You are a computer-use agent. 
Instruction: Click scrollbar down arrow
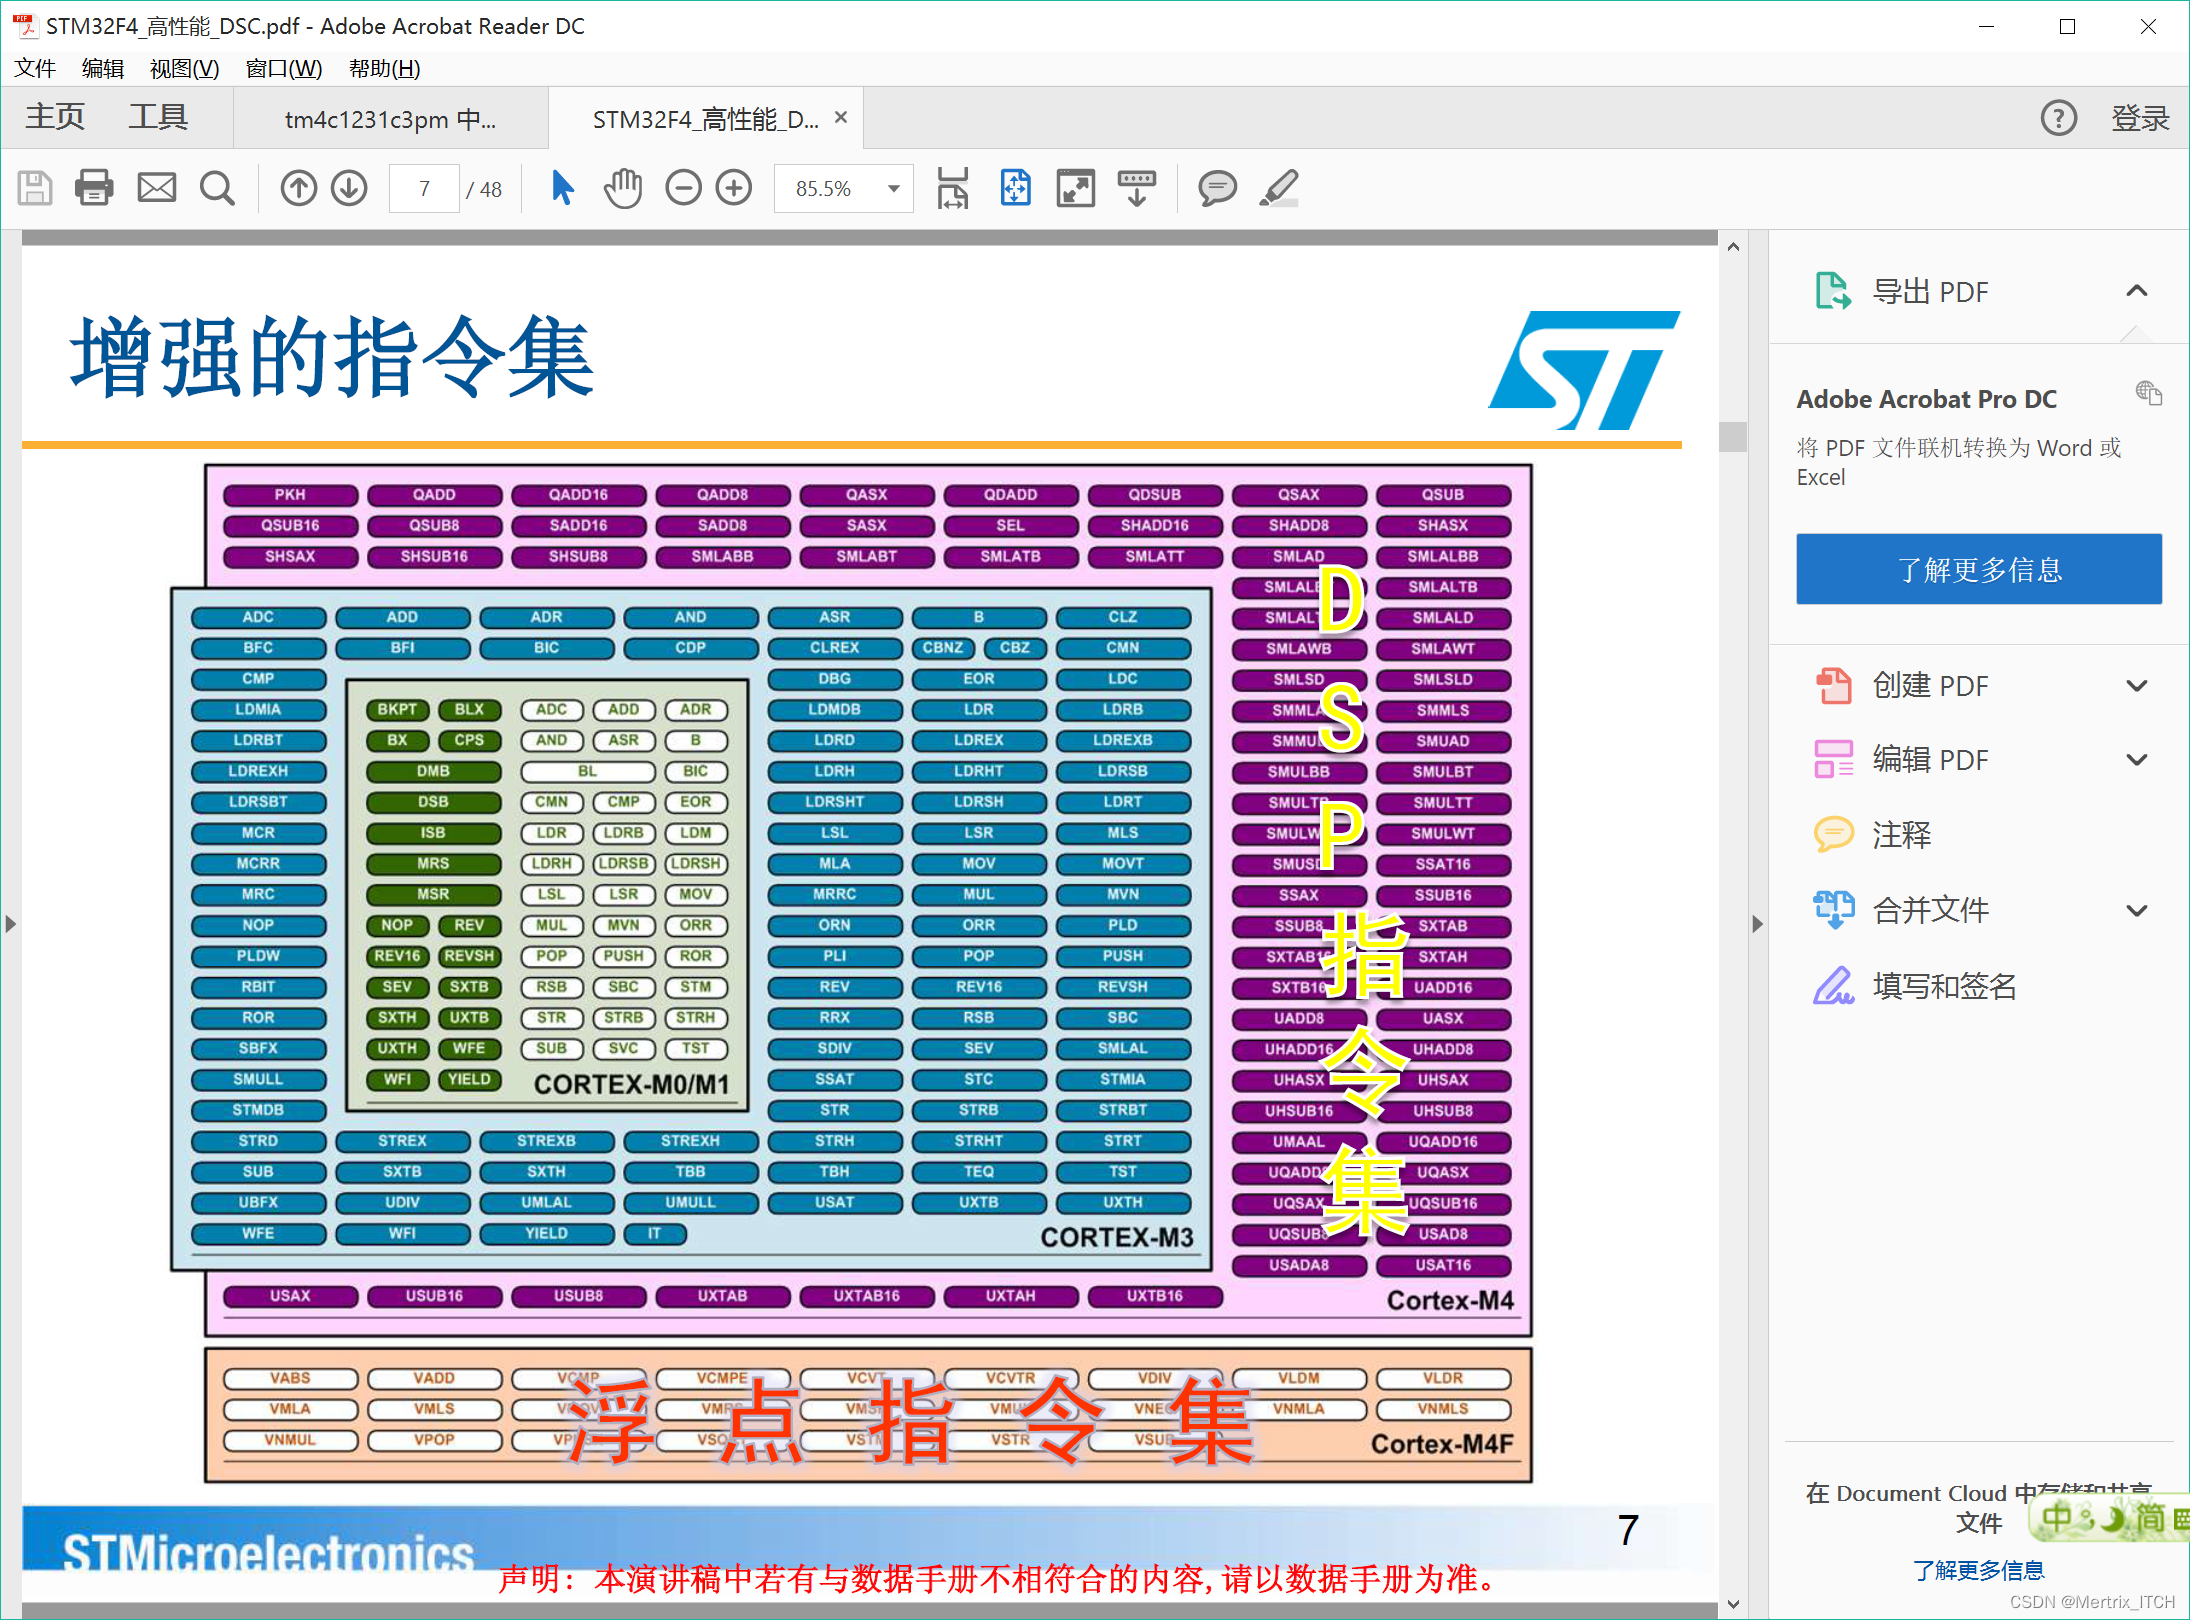(1733, 1603)
